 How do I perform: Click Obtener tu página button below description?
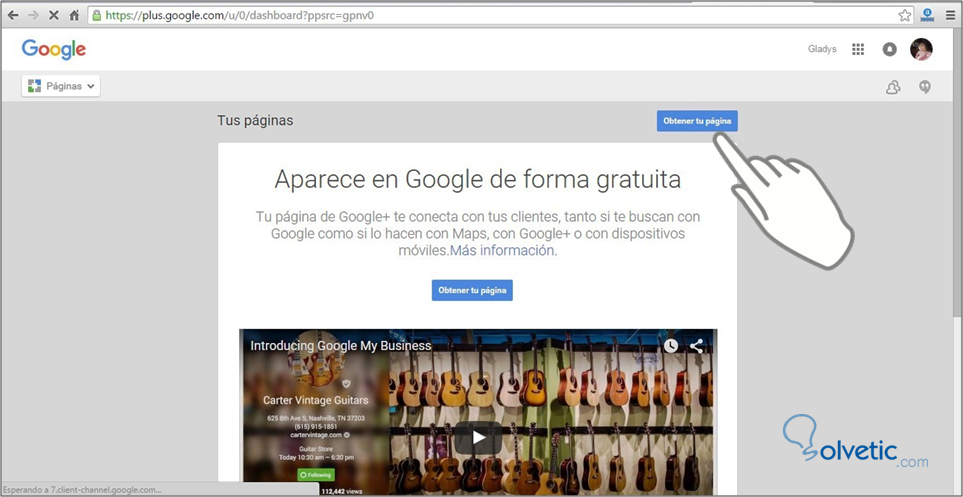click(472, 291)
